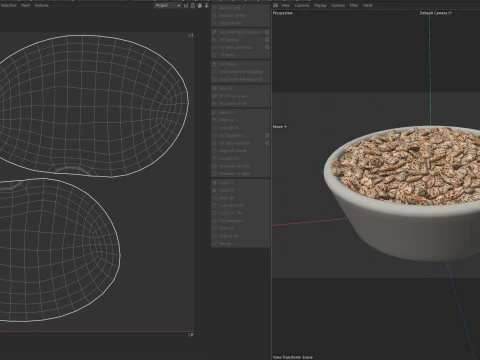
Task: Open the viewport Filter menu
Action: click(x=354, y=5)
